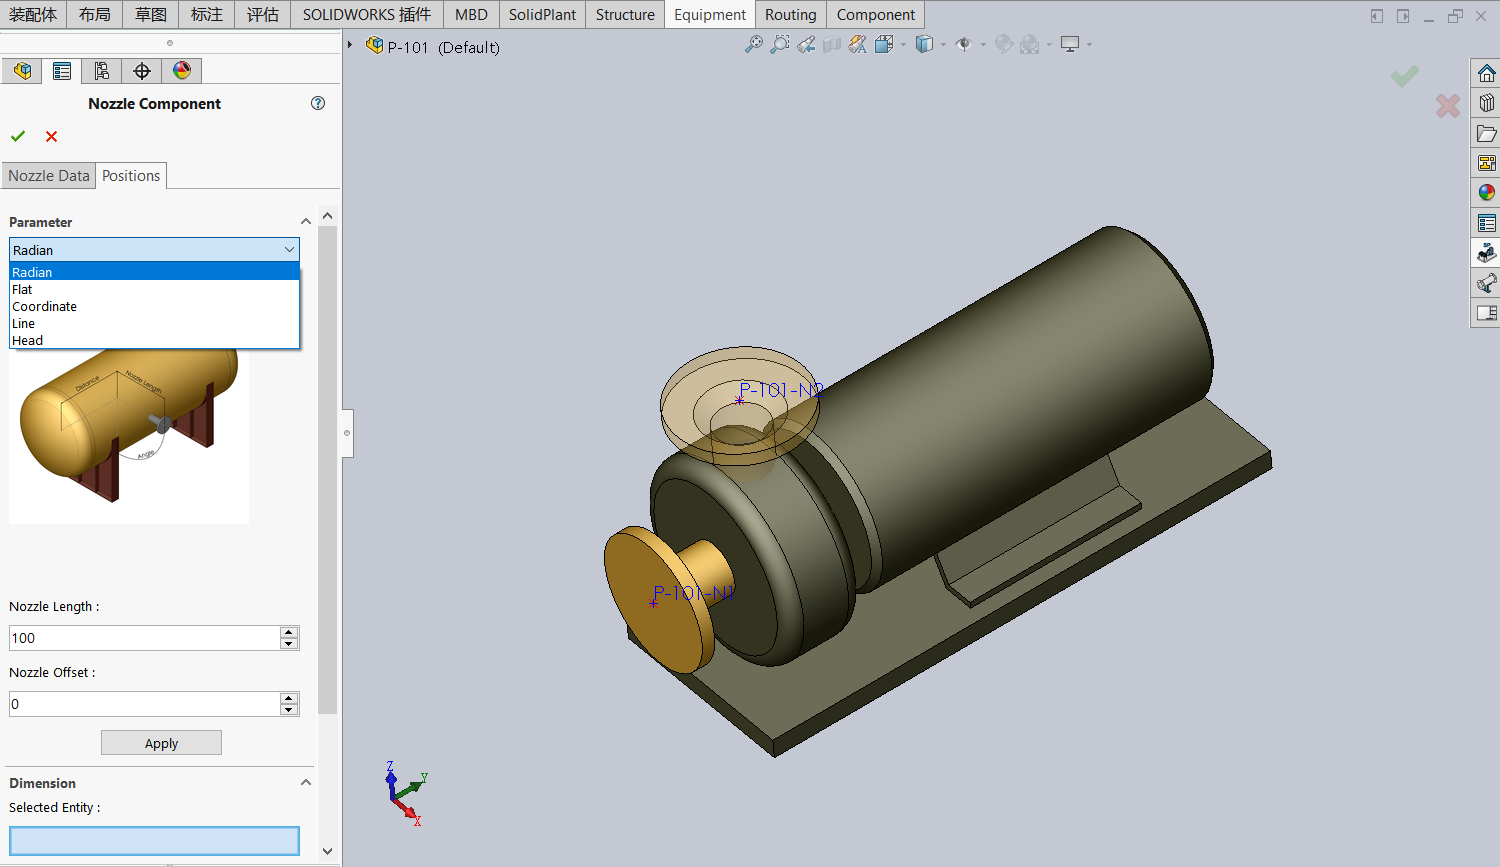Choose Line from the dropdown list

[x=154, y=323]
